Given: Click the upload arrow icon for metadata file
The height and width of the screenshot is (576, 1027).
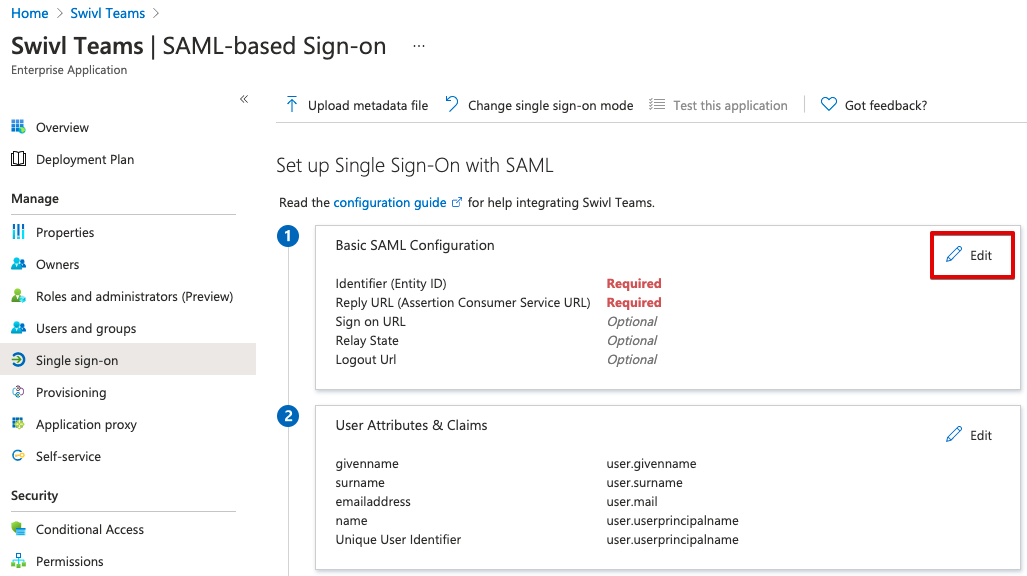Looking at the screenshot, I should [x=291, y=104].
